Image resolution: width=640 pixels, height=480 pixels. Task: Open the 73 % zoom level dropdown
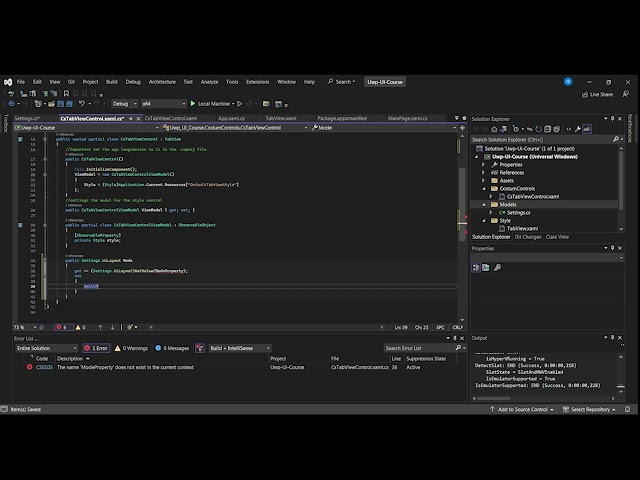25,327
